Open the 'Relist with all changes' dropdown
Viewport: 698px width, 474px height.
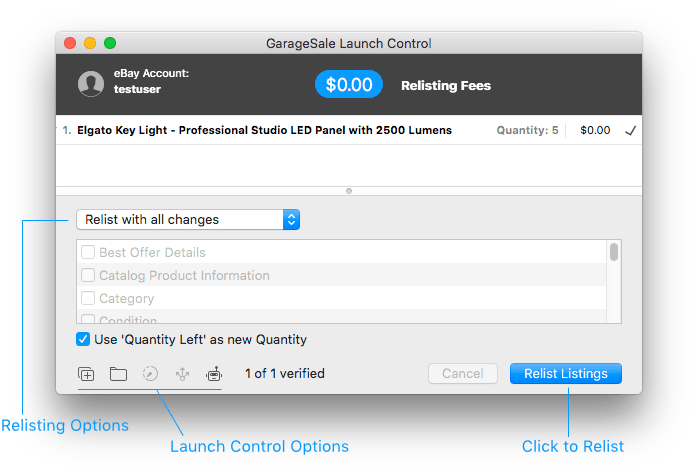point(188,219)
